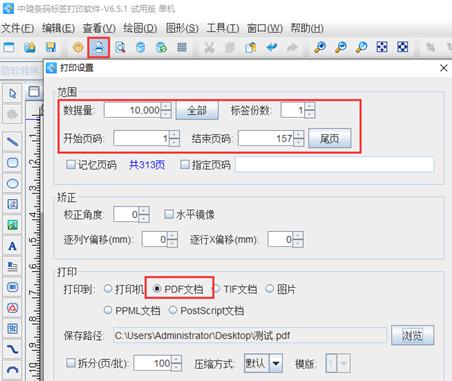Adjust the 结束页码 spinner arrows

point(299,138)
